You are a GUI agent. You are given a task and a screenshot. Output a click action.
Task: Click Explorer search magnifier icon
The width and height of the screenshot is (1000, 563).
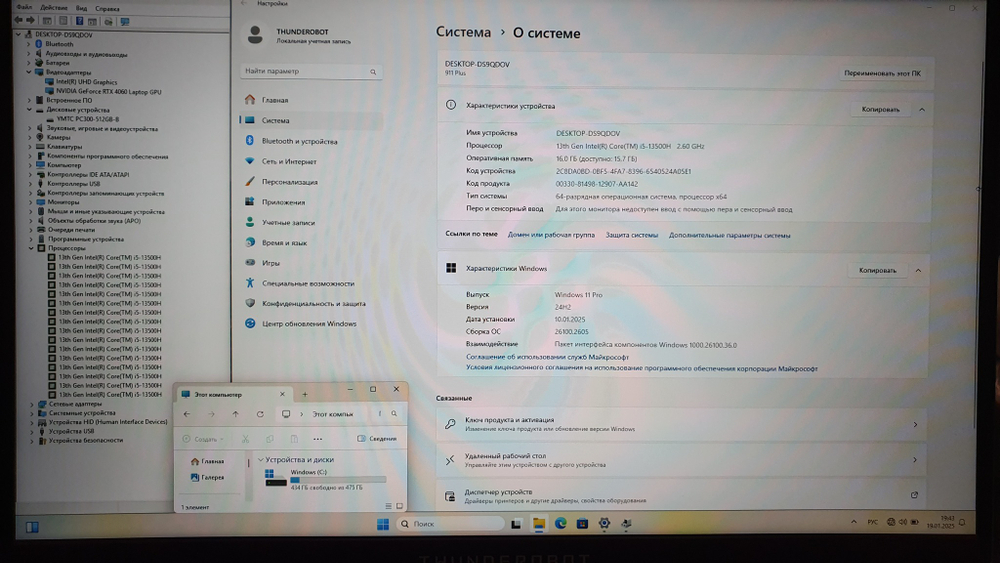click(394, 414)
